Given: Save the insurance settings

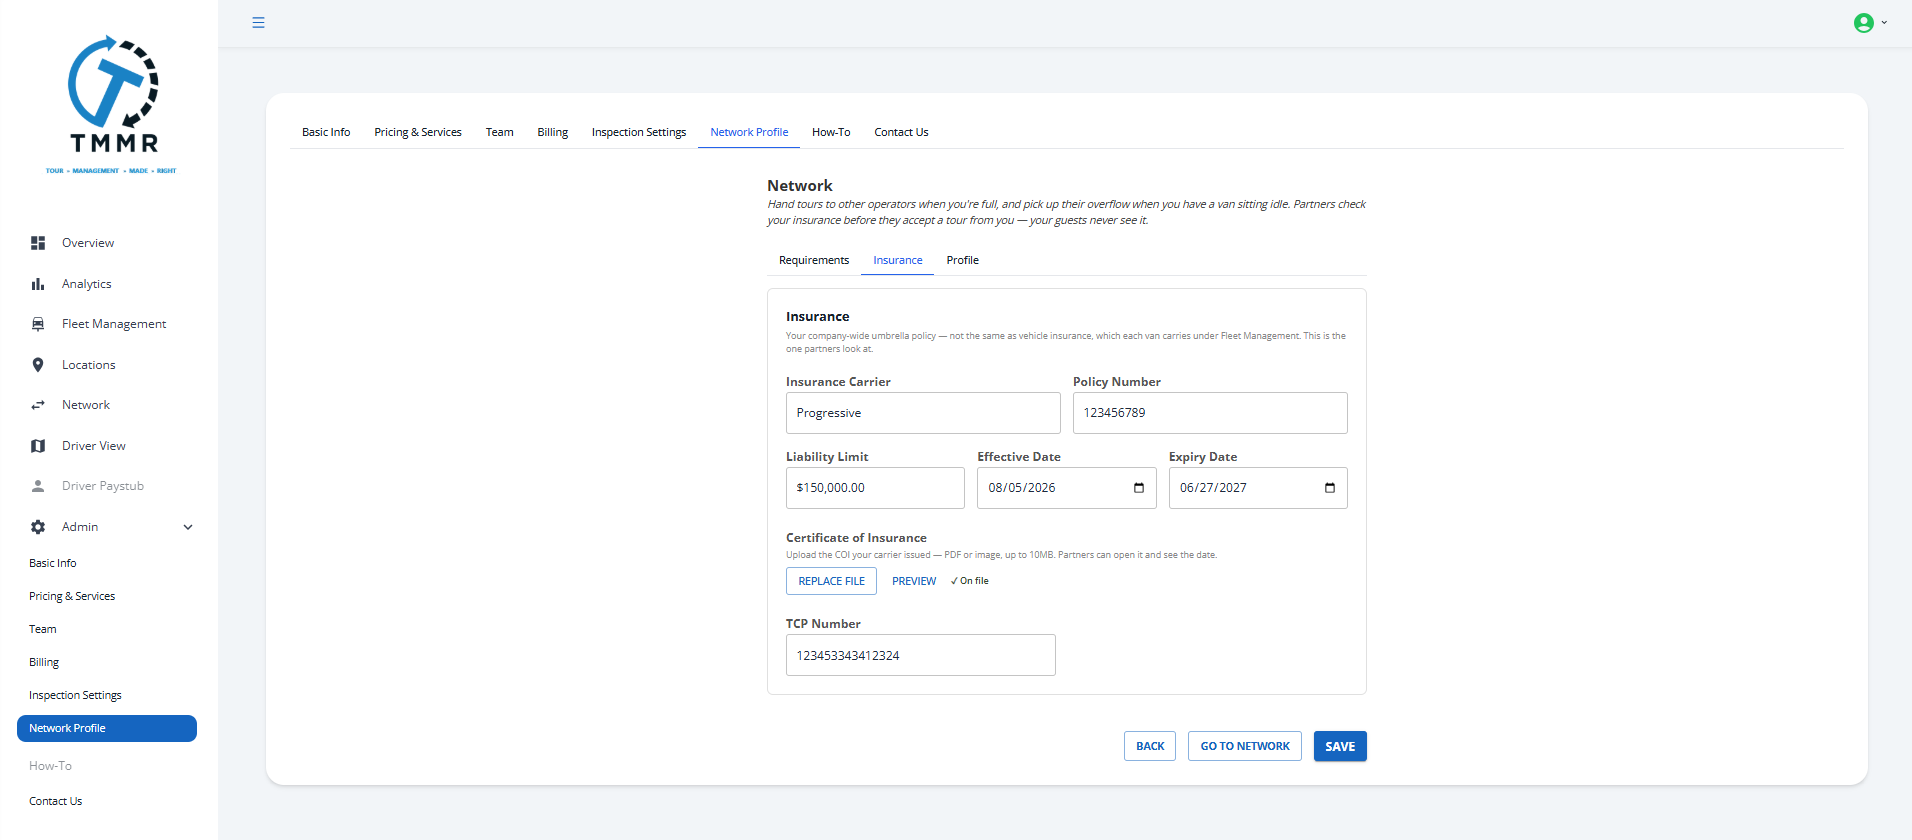Looking at the screenshot, I should pos(1340,746).
